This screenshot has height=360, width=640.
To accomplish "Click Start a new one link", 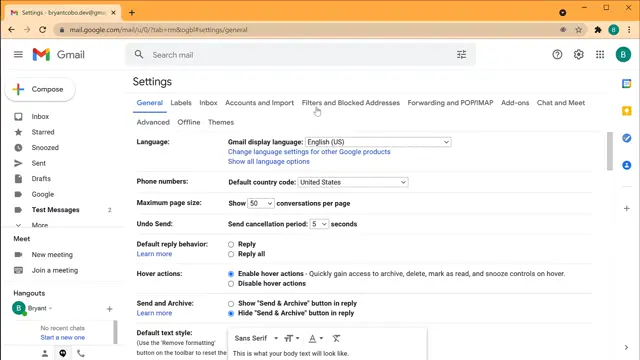I will (x=62, y=338).
